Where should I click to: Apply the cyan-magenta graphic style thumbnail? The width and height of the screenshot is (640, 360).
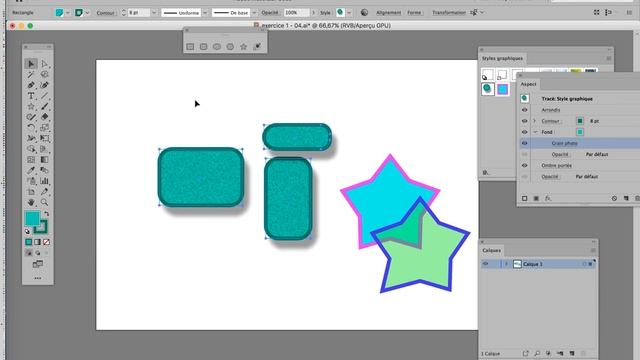pos(502,89)
